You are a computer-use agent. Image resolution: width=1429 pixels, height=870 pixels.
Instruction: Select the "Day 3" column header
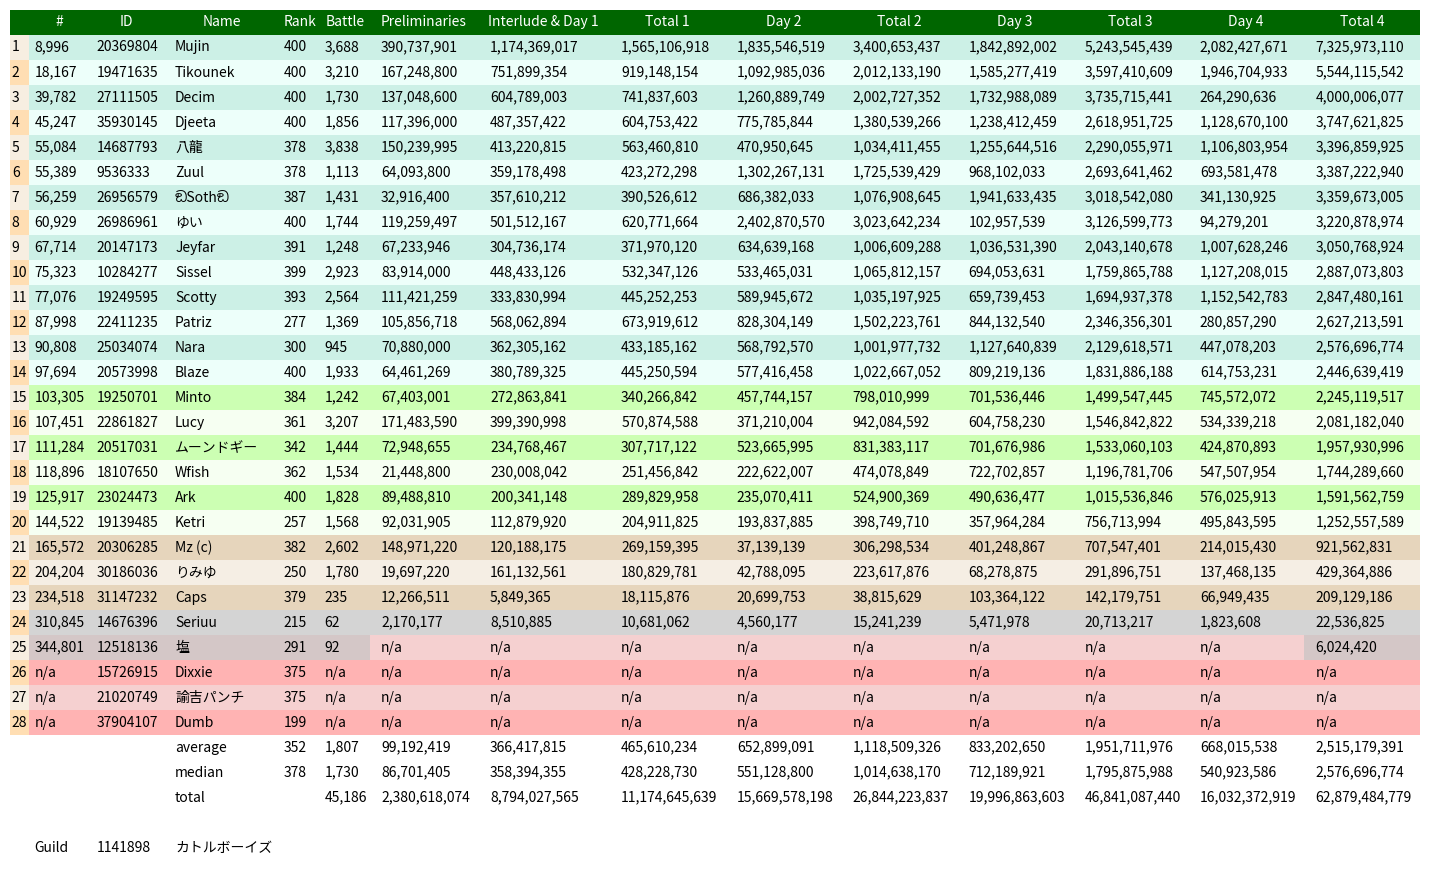click(1014, 21)
